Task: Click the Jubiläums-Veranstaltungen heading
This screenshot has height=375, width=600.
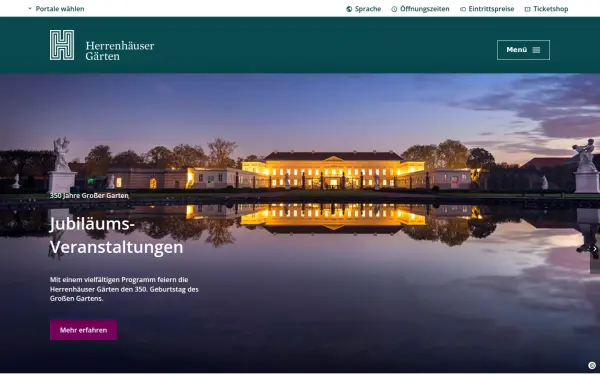Action: 116,236
